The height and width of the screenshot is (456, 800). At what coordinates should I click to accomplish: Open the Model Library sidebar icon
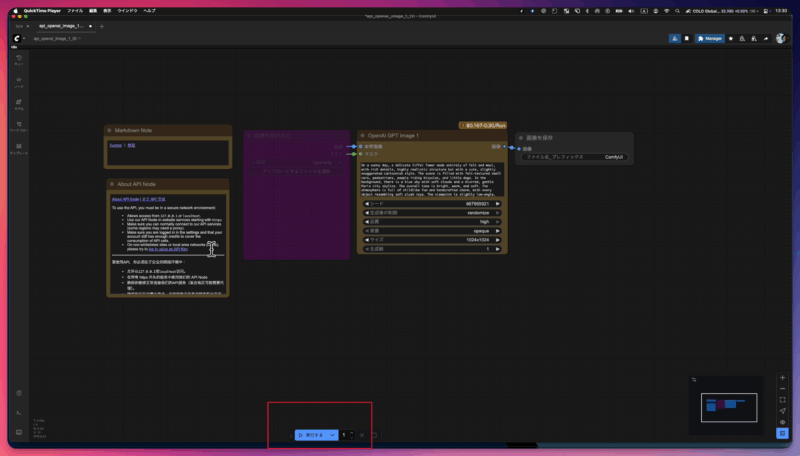19,103
